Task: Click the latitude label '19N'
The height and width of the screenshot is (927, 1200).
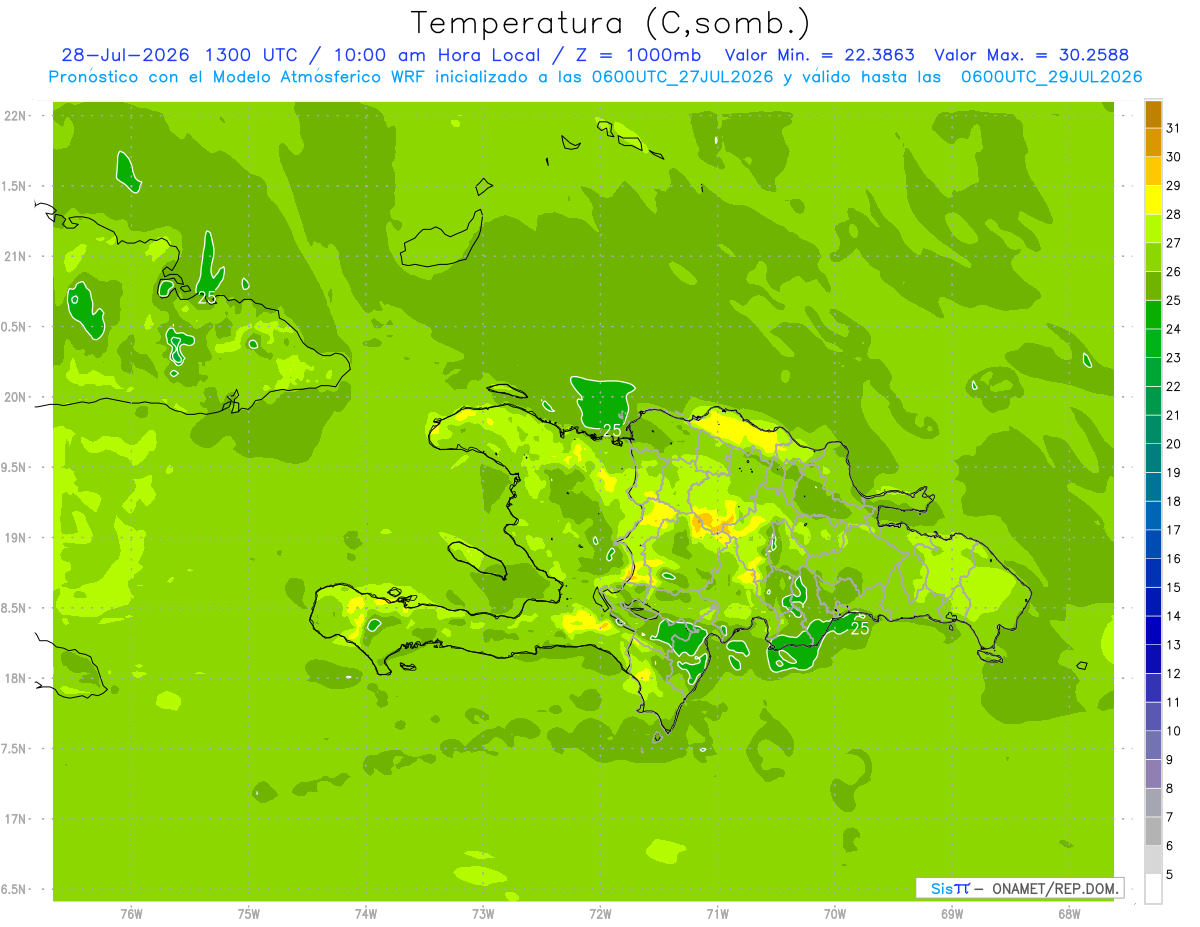Action: pos(16,538)
